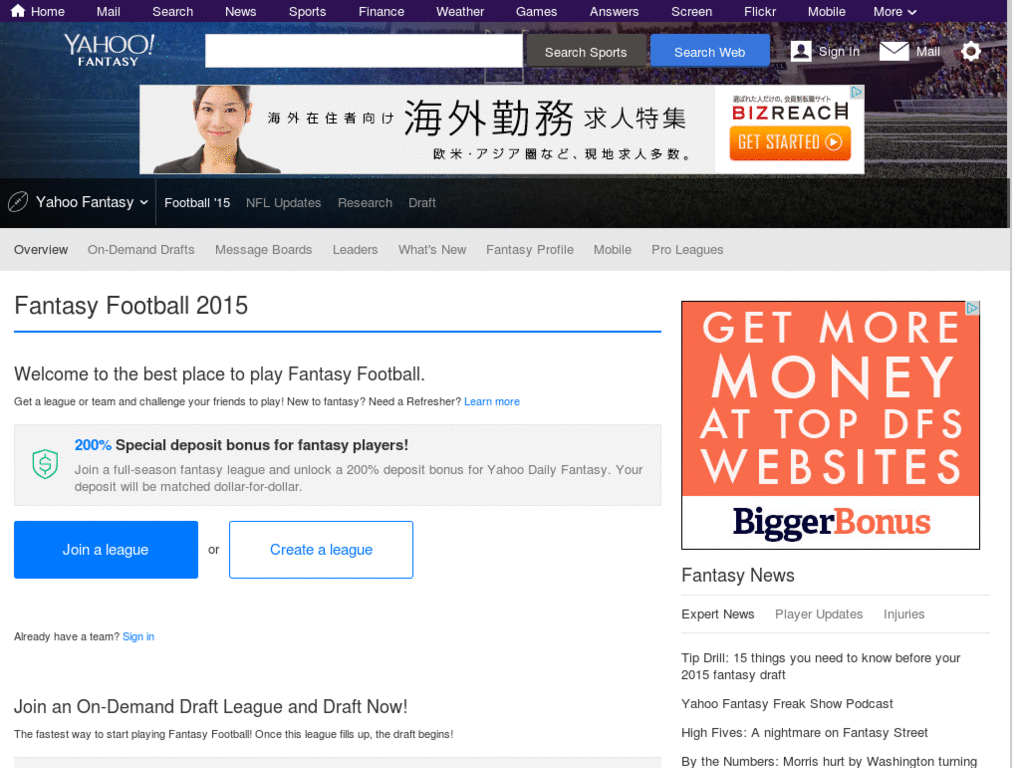Click the 200% deposit bonus heading link
Viewport: 1024px width, 768px height.
[x=241, y=445]
